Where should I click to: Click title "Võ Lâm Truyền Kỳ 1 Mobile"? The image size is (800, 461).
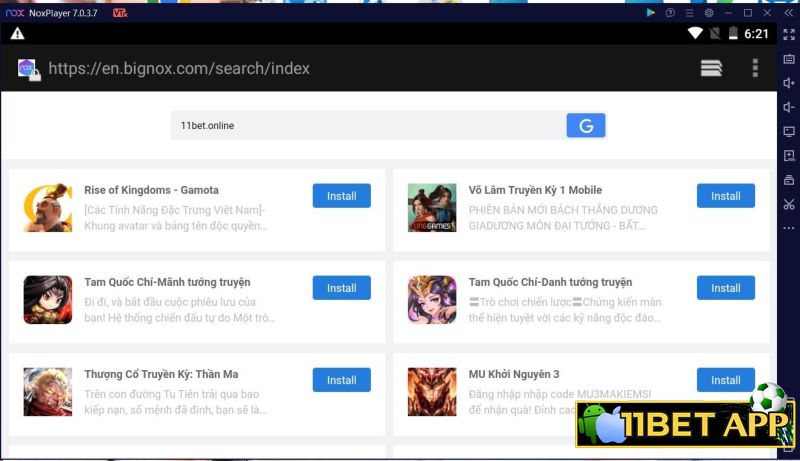(x=535, y=190)
